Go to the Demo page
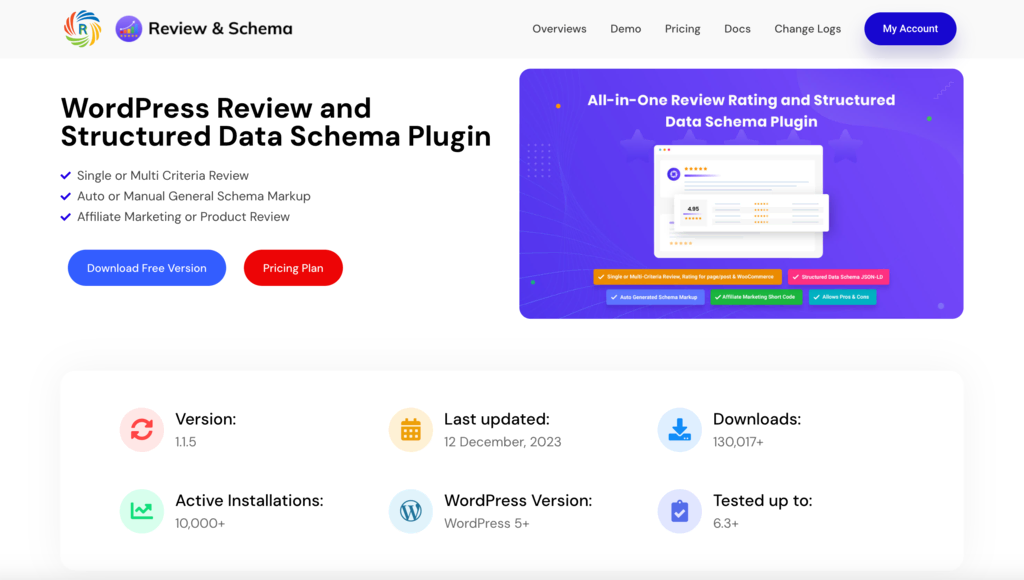Viewport: 1024px width, 580px height. tap(626, 29)
